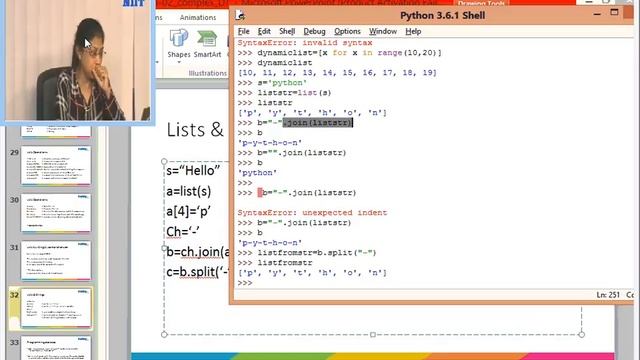Click the b=ch.join line on the slide
This screenshot has width=640, height=360.
(x=198, y=252)
